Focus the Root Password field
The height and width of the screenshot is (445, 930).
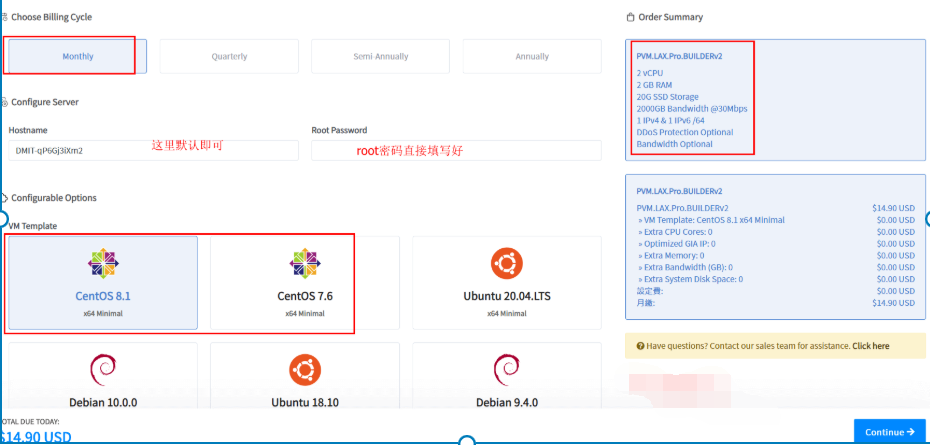pyautogui.click(x=456, y=150)
